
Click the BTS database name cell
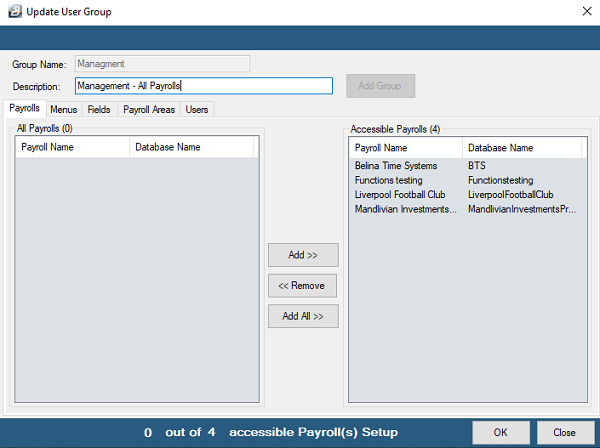(477, 166)
